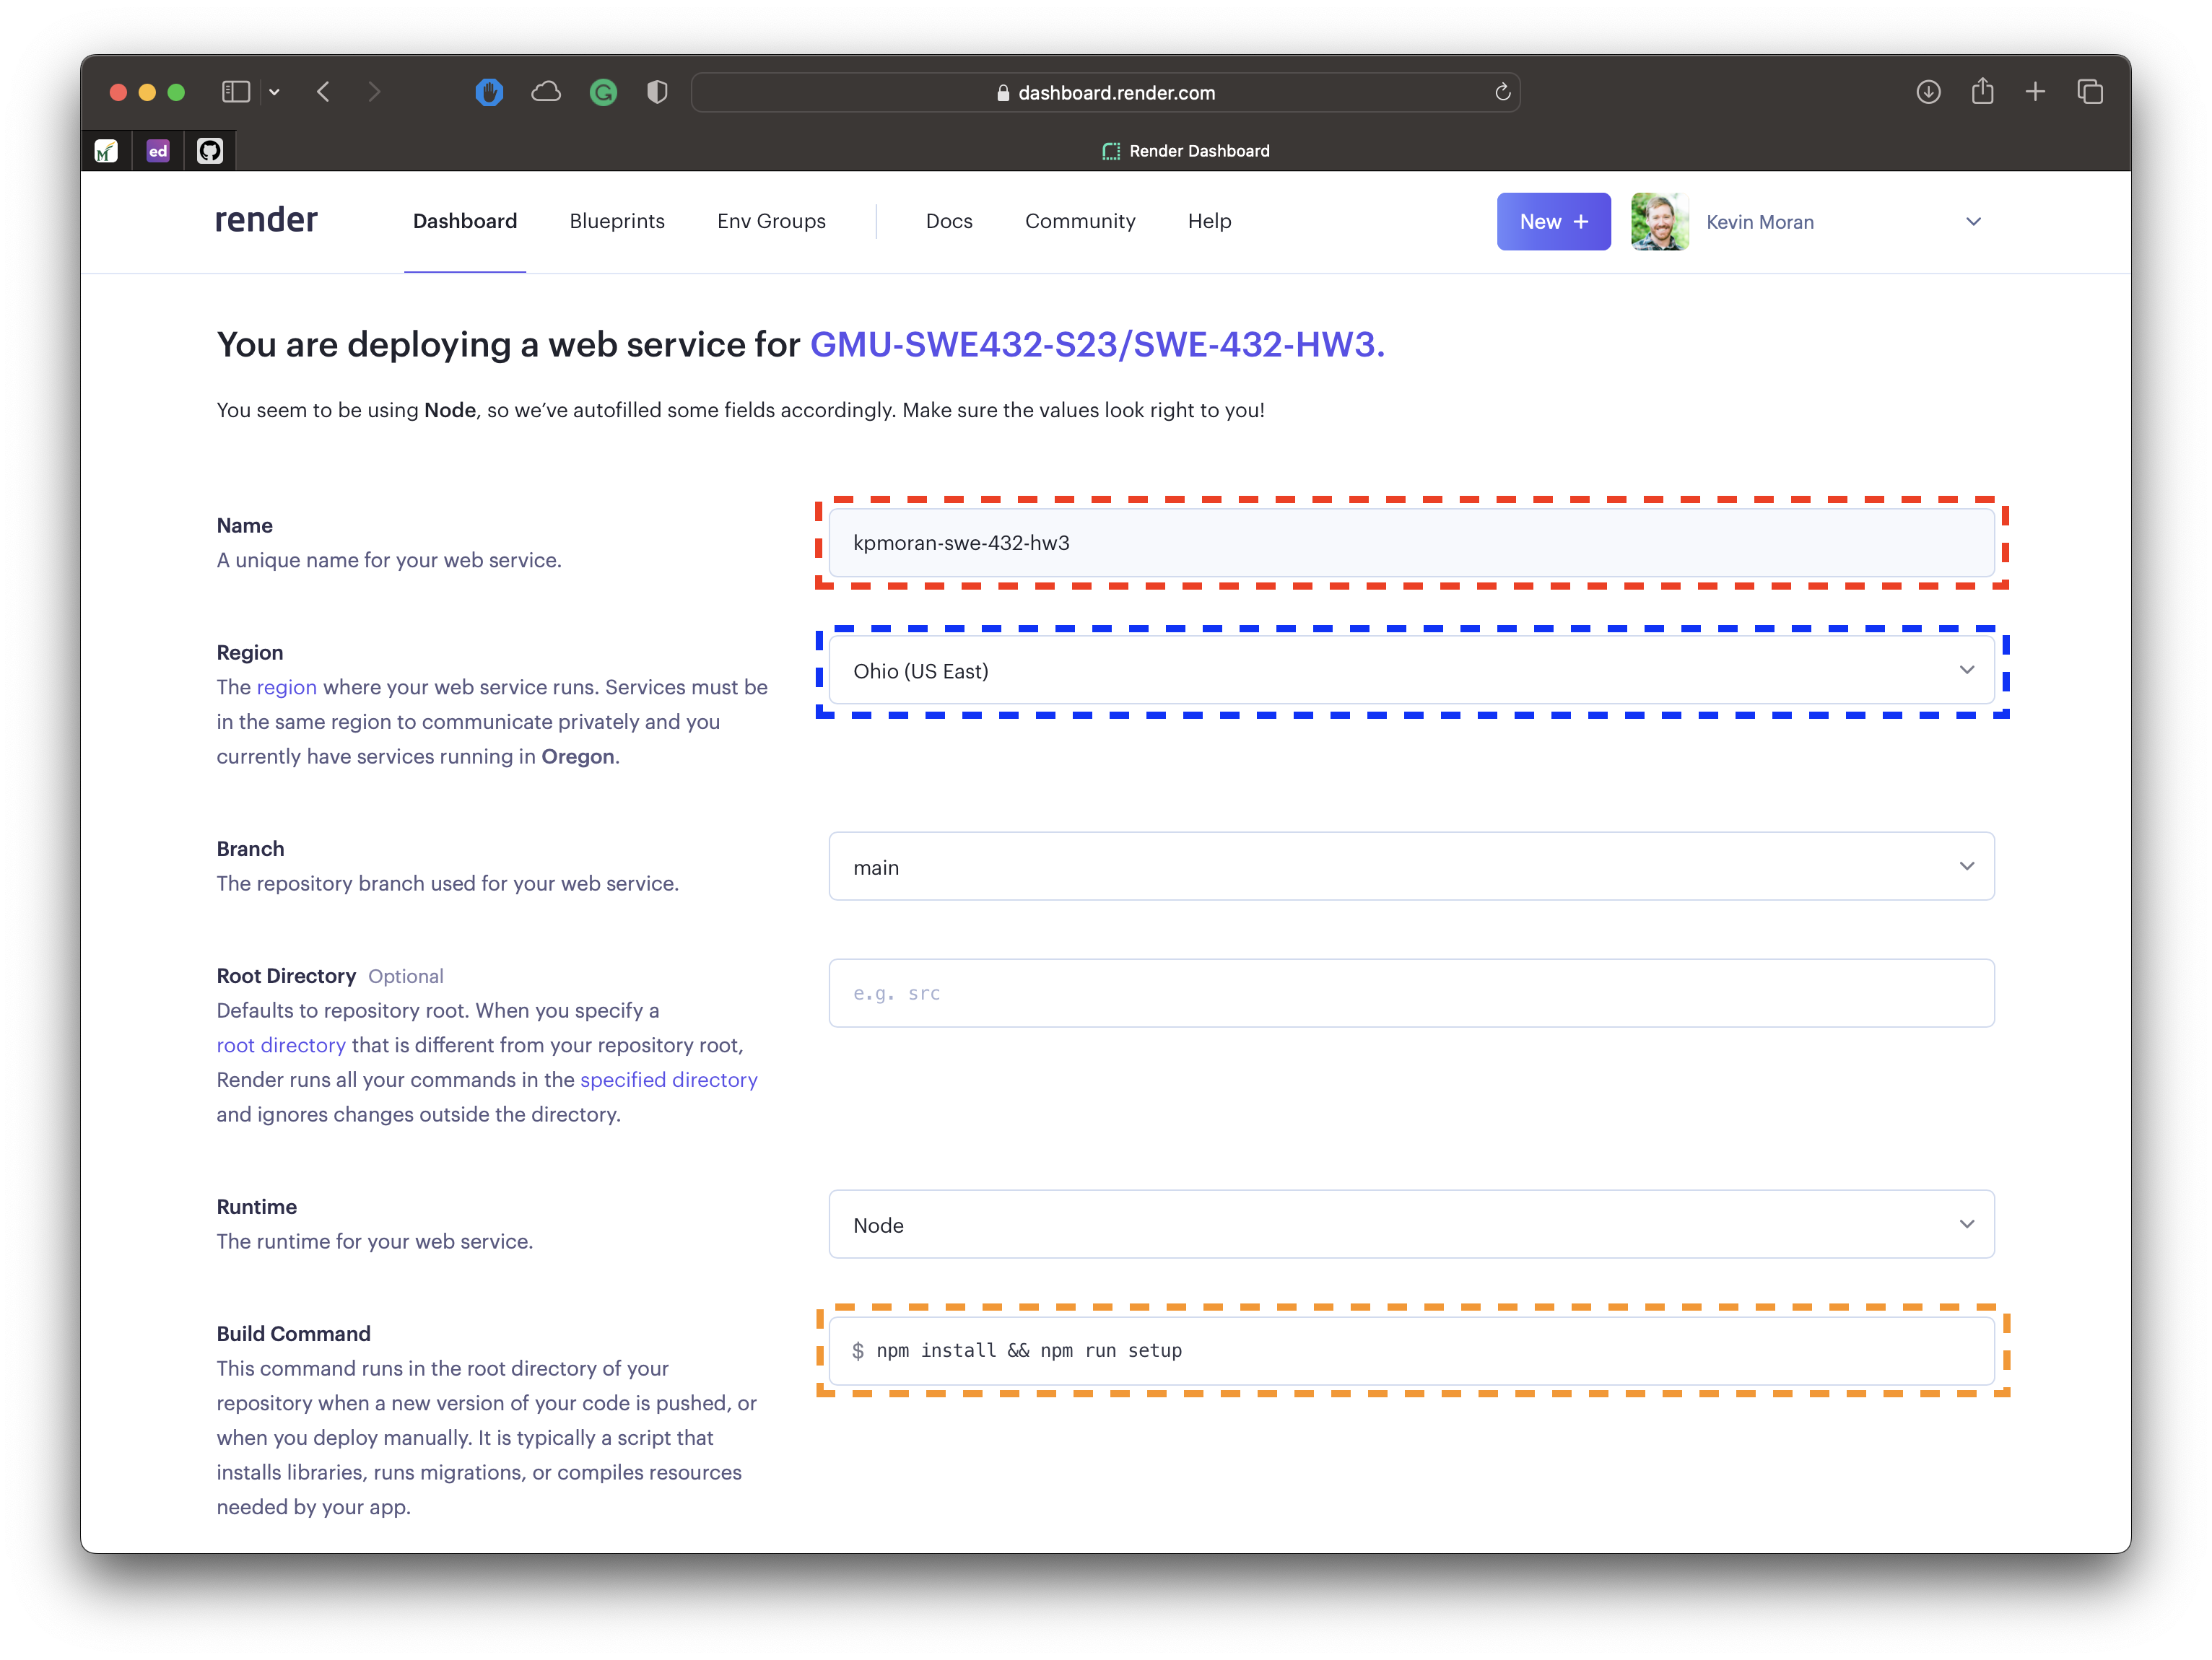The height and width of the screenshot is (1660, 2212).
Task: Click the Kevin Moran account name
Action: tap(1759, 222)
